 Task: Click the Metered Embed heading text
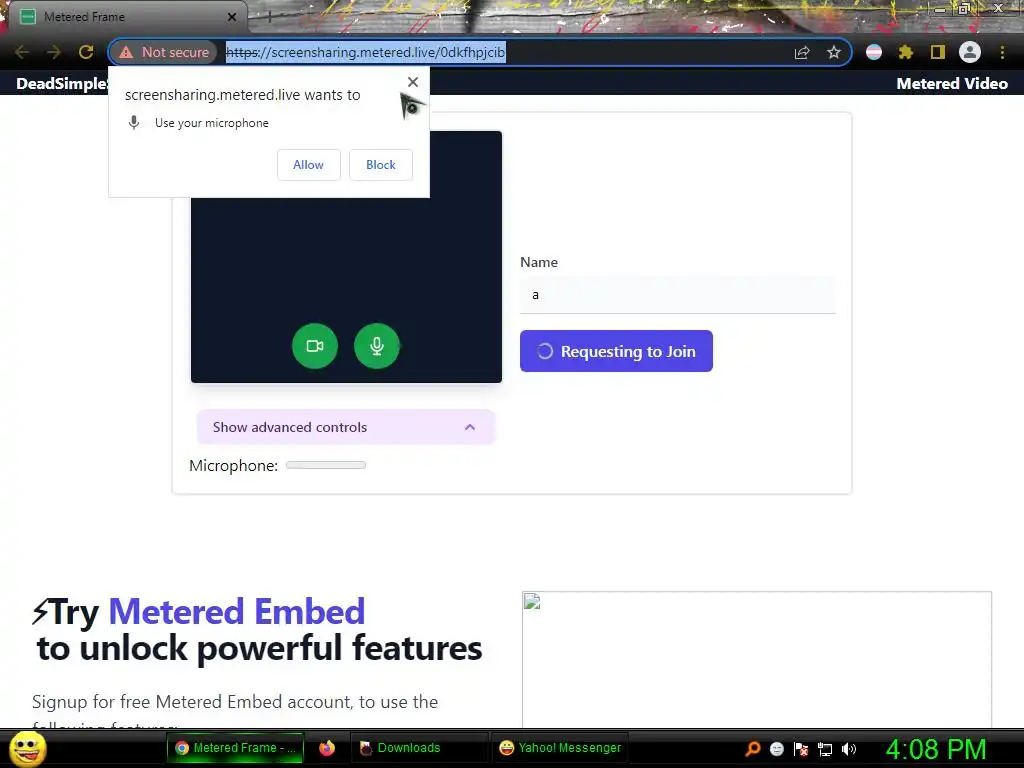[236, 612]
